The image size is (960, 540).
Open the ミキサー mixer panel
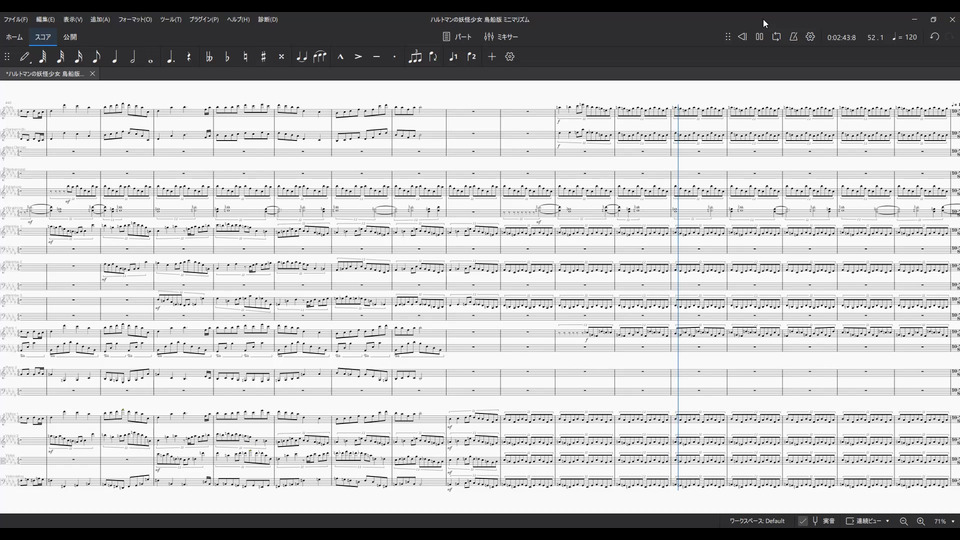[x=501, y=37]
